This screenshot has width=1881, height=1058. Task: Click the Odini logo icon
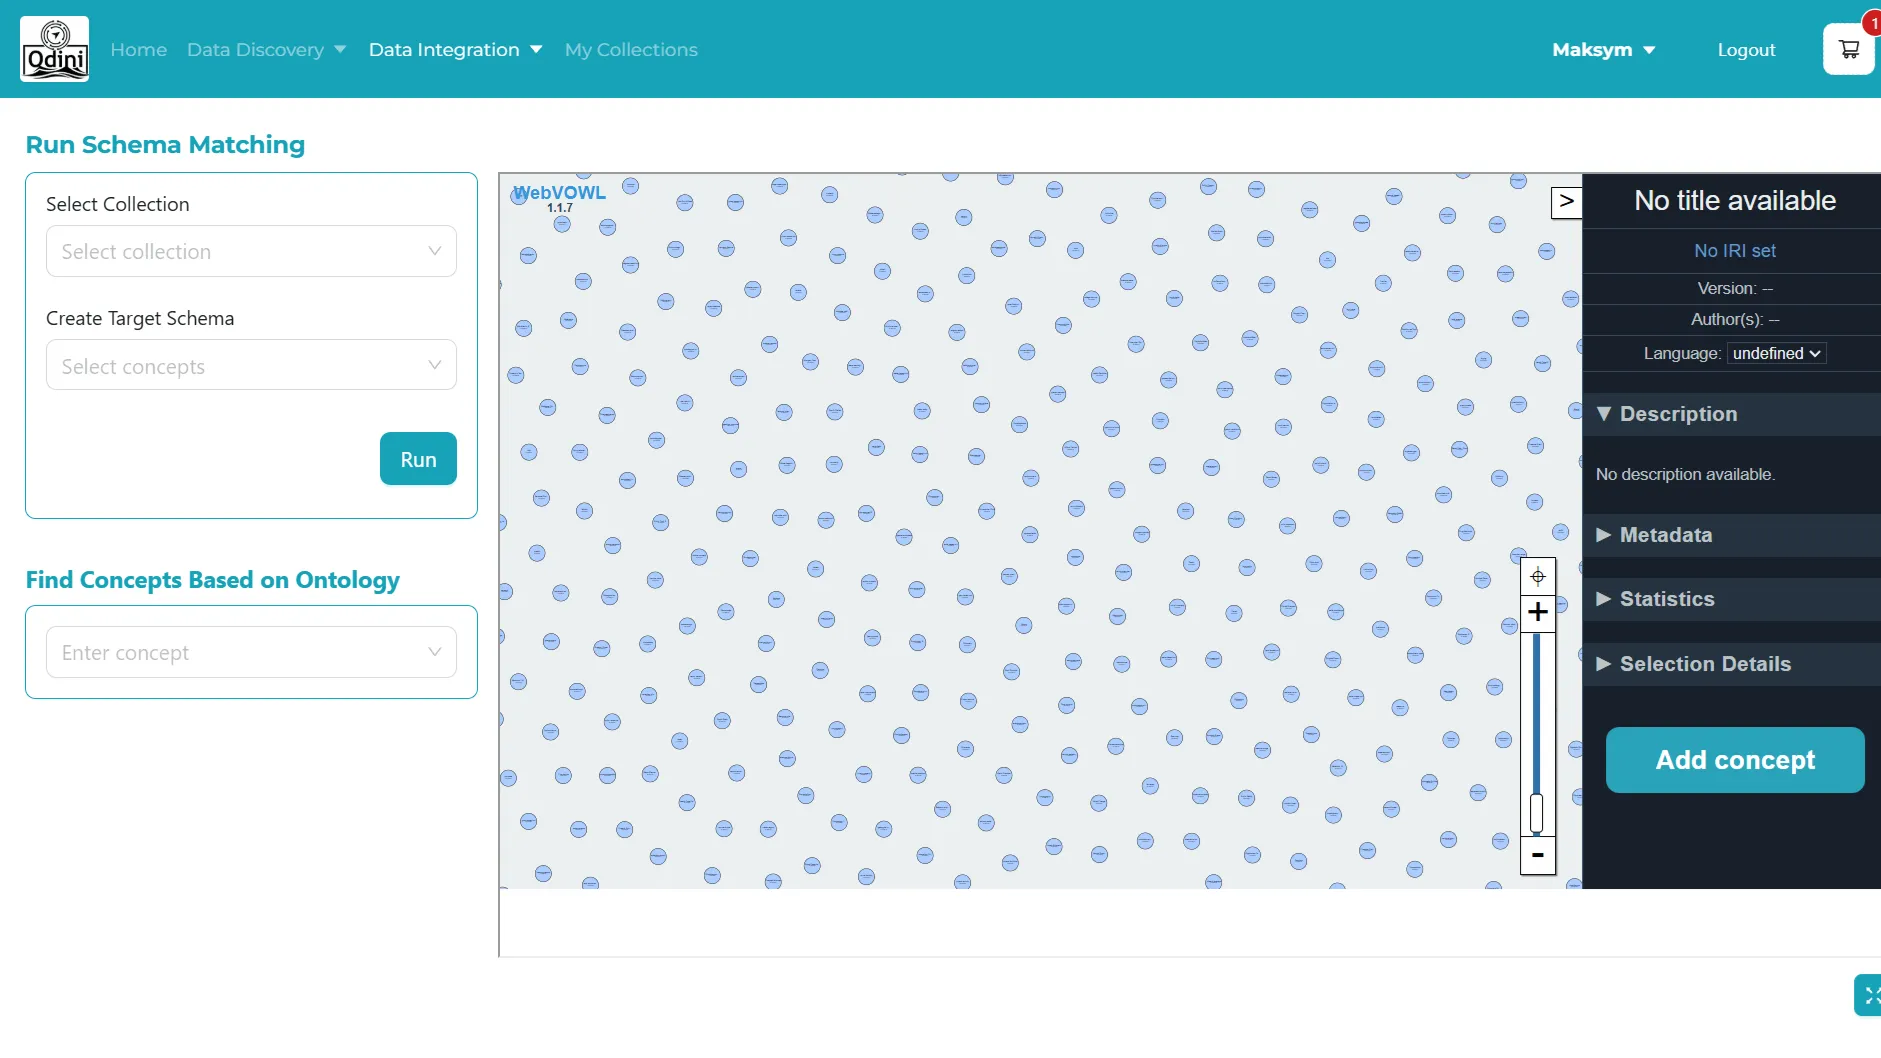click(x=55, y=49)
